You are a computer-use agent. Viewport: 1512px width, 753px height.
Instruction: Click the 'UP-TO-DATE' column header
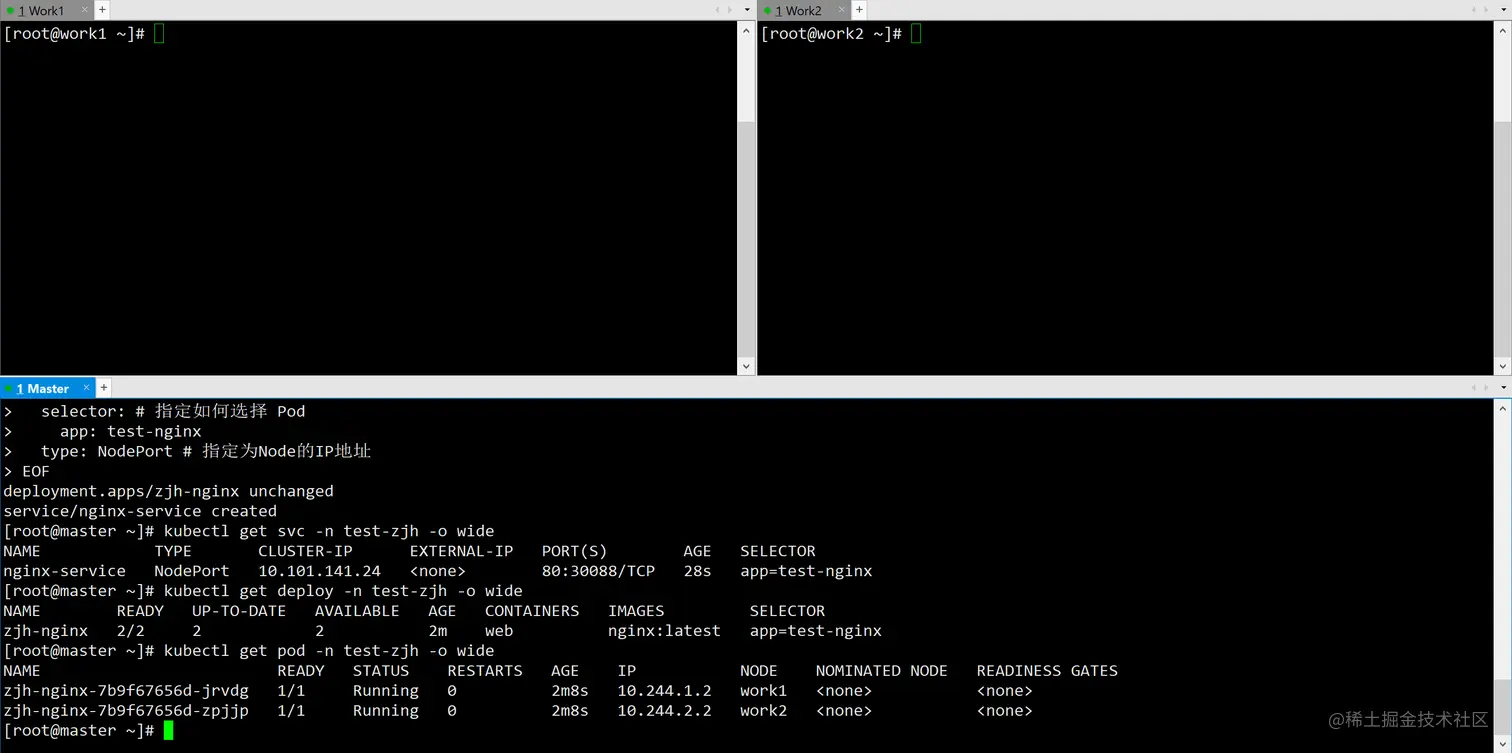click(x=239, y=611)
